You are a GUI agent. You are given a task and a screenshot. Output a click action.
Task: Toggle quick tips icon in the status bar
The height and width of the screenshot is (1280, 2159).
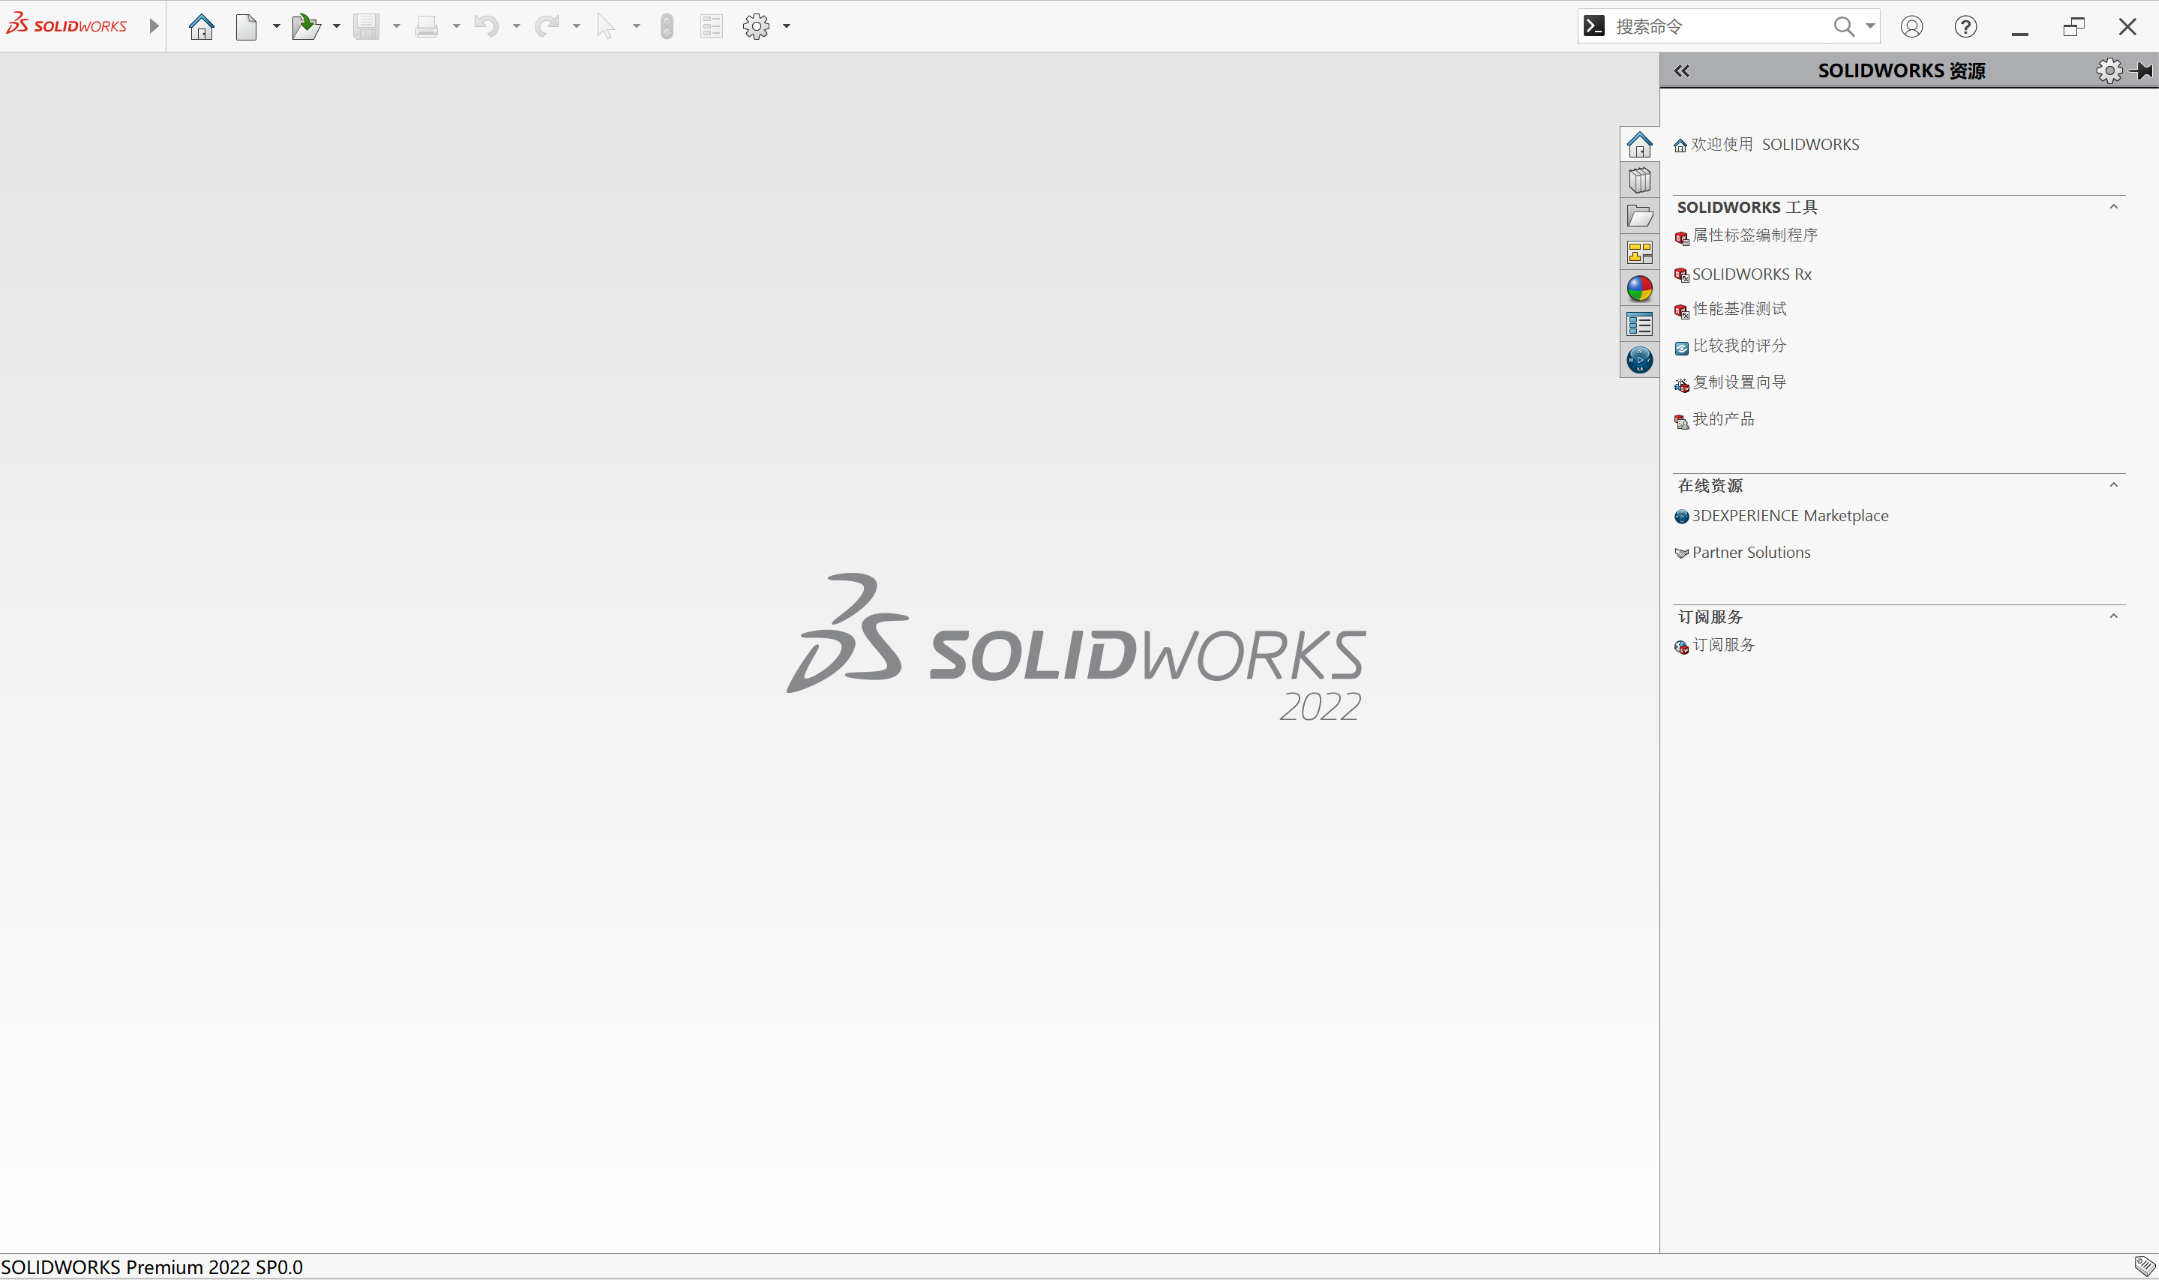coord(2138,1264)
